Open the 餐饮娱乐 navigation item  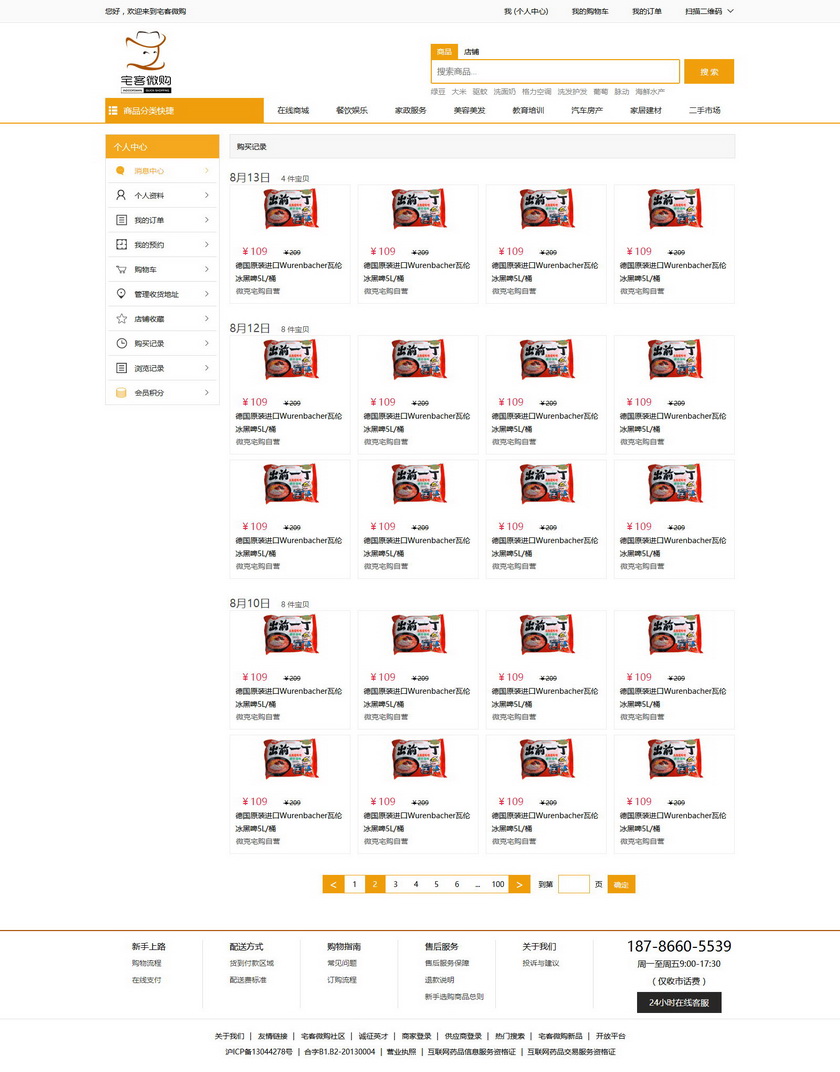coord(351,110)
